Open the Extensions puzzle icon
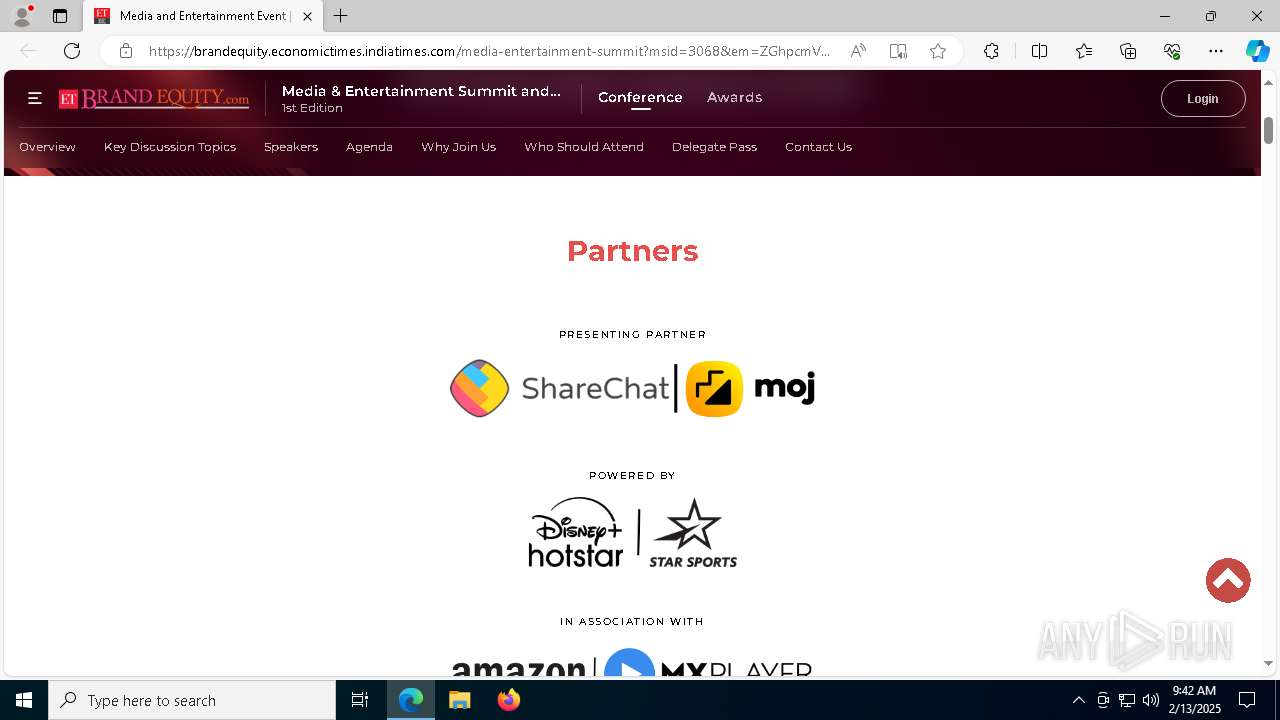Screen dimensions: 1280x720 tap(991, 51)
